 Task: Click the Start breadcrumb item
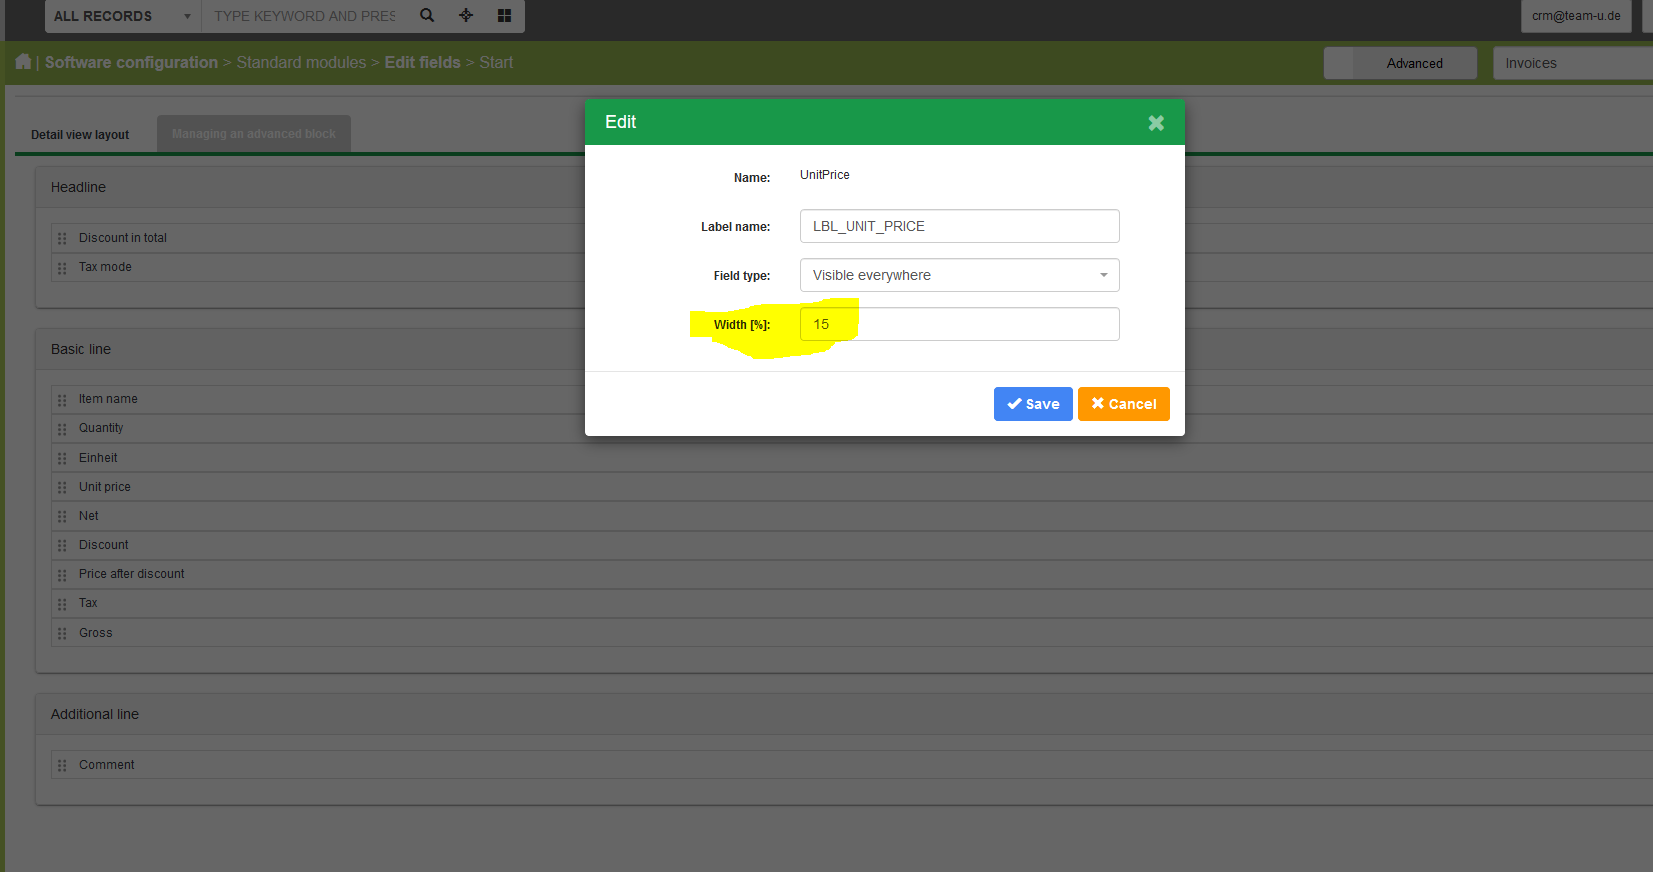[x=496, y=62]
